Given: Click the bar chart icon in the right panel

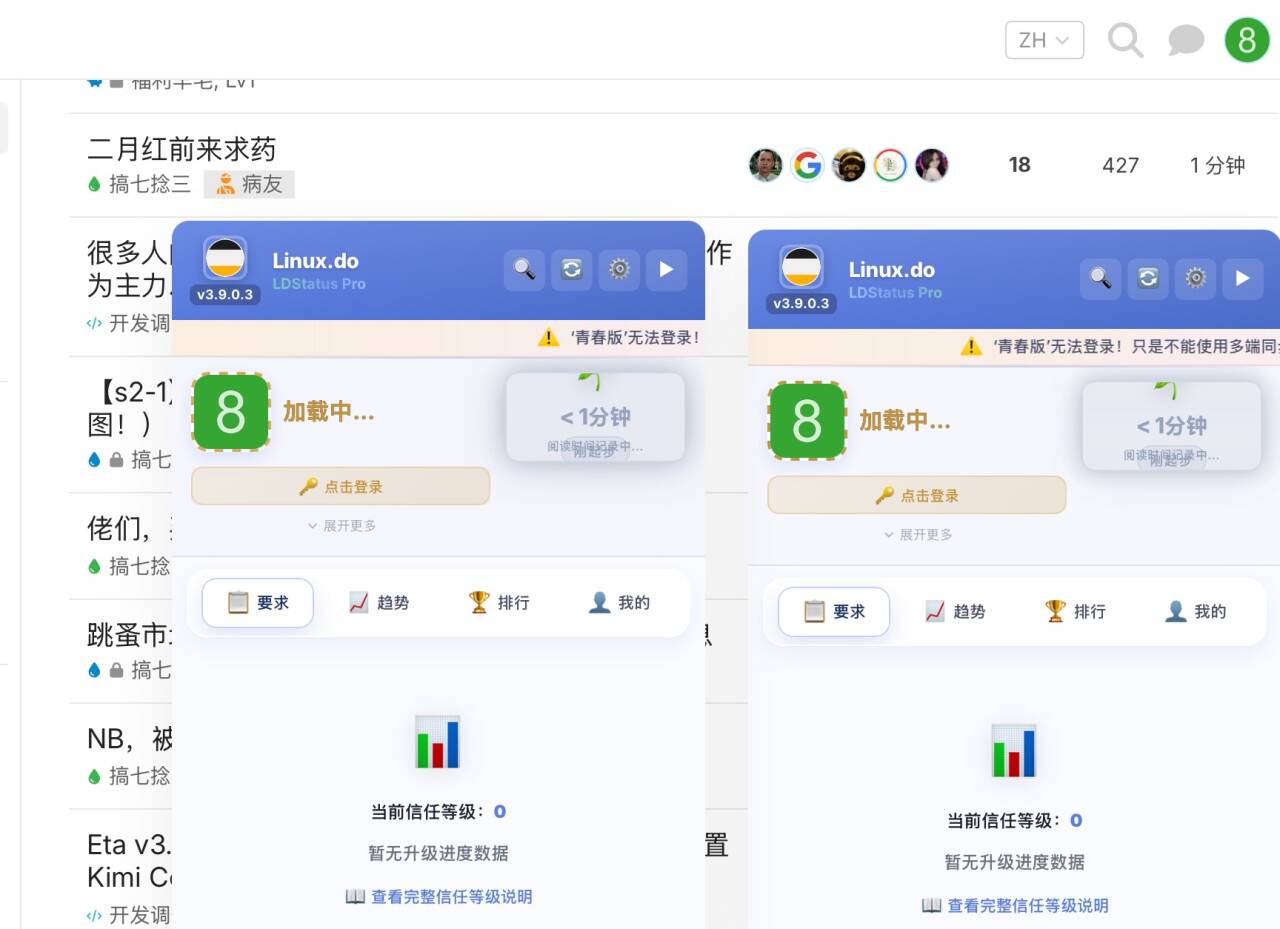Looking at the screenshot, I should coord(1014,751).
